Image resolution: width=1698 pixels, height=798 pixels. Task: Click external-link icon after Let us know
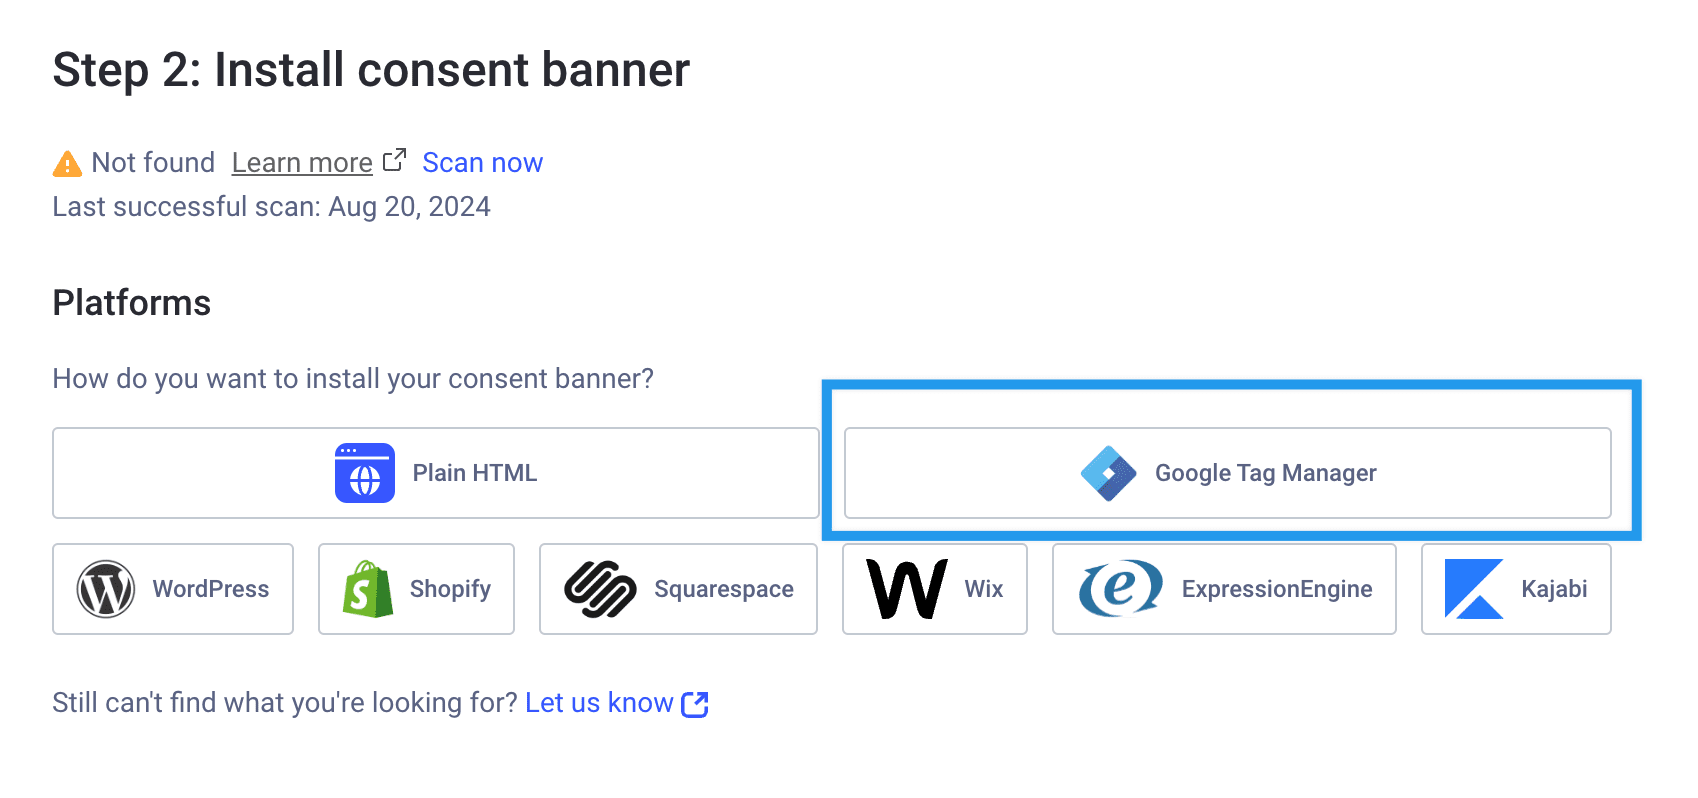pos(695,704)
